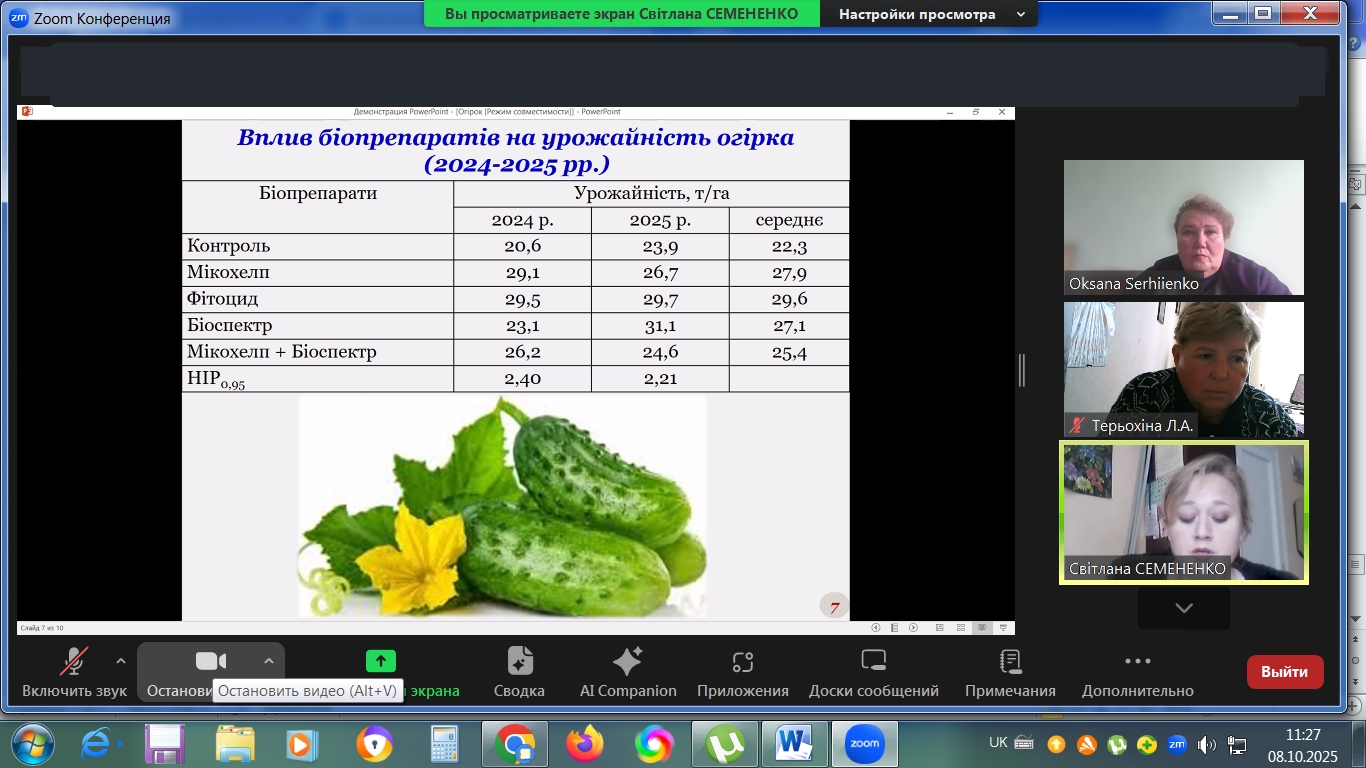1366x768 pixels.
Task: Click the system volume speaker tray icon
Action: point(1207,744)
